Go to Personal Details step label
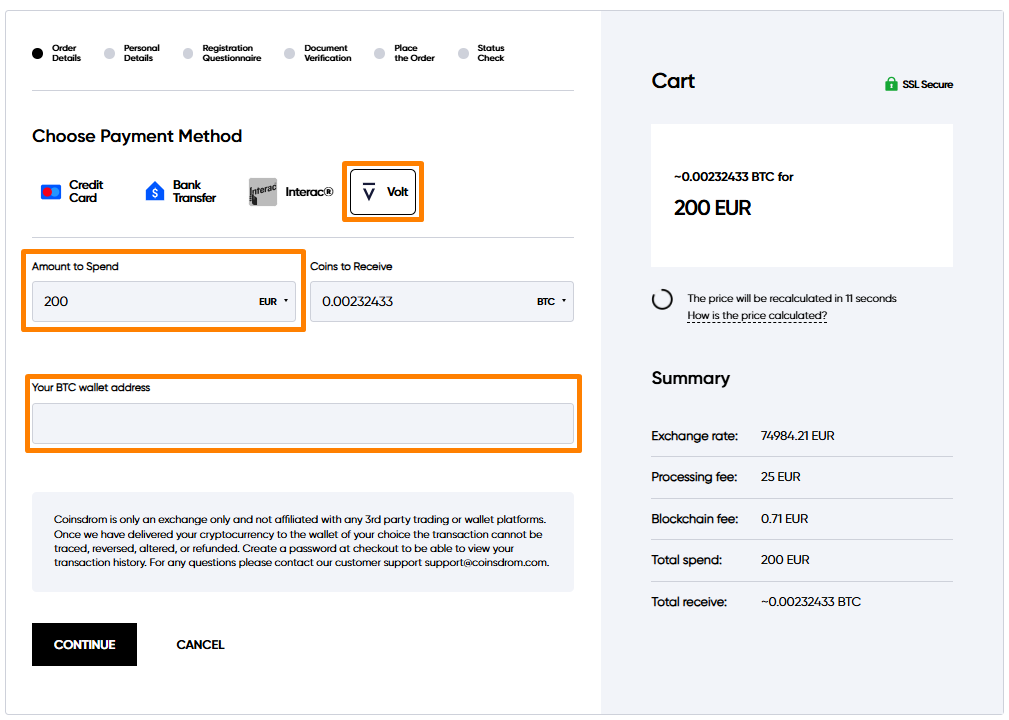This screenshot has width=1009, height=720. 142,53
